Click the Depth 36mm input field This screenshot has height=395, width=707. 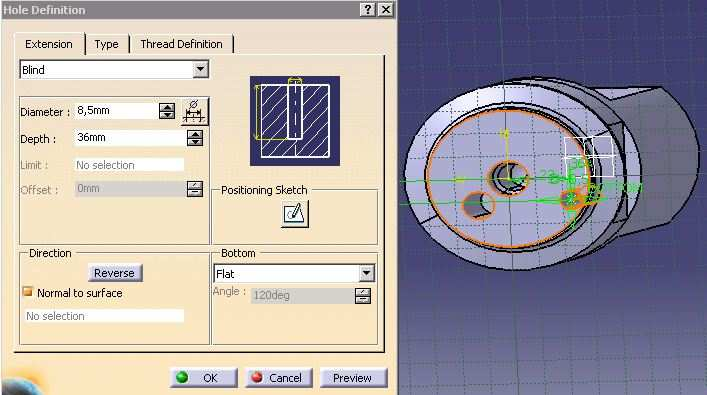pyautogui.click(x=130, y=138)
